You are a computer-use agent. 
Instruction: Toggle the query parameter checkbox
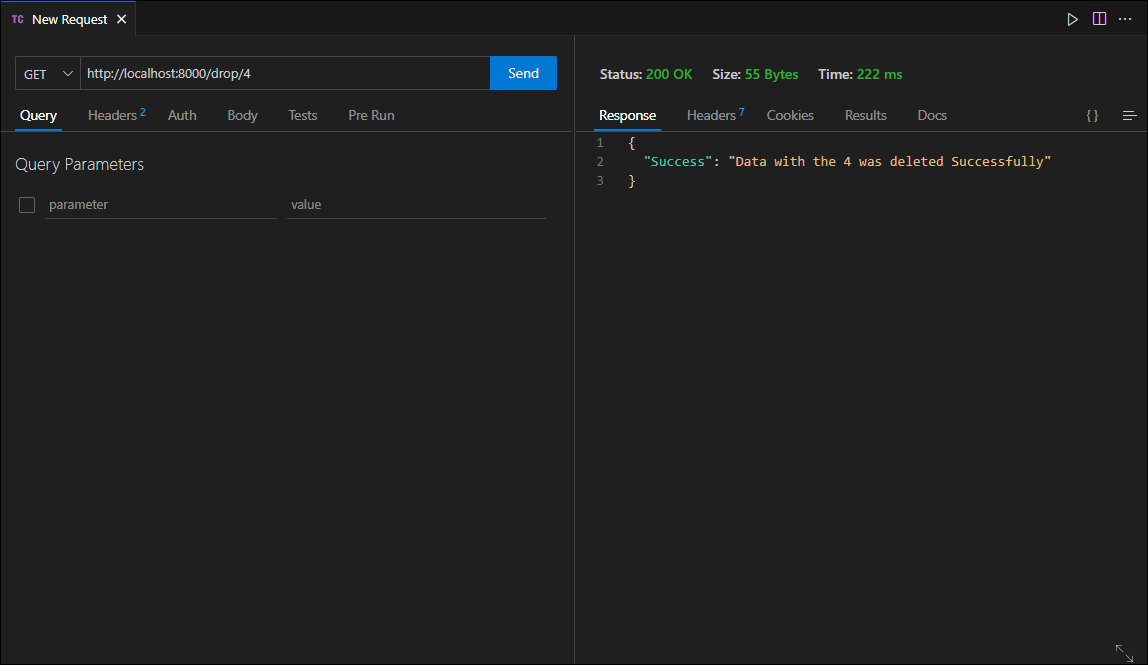pos(27,205)
